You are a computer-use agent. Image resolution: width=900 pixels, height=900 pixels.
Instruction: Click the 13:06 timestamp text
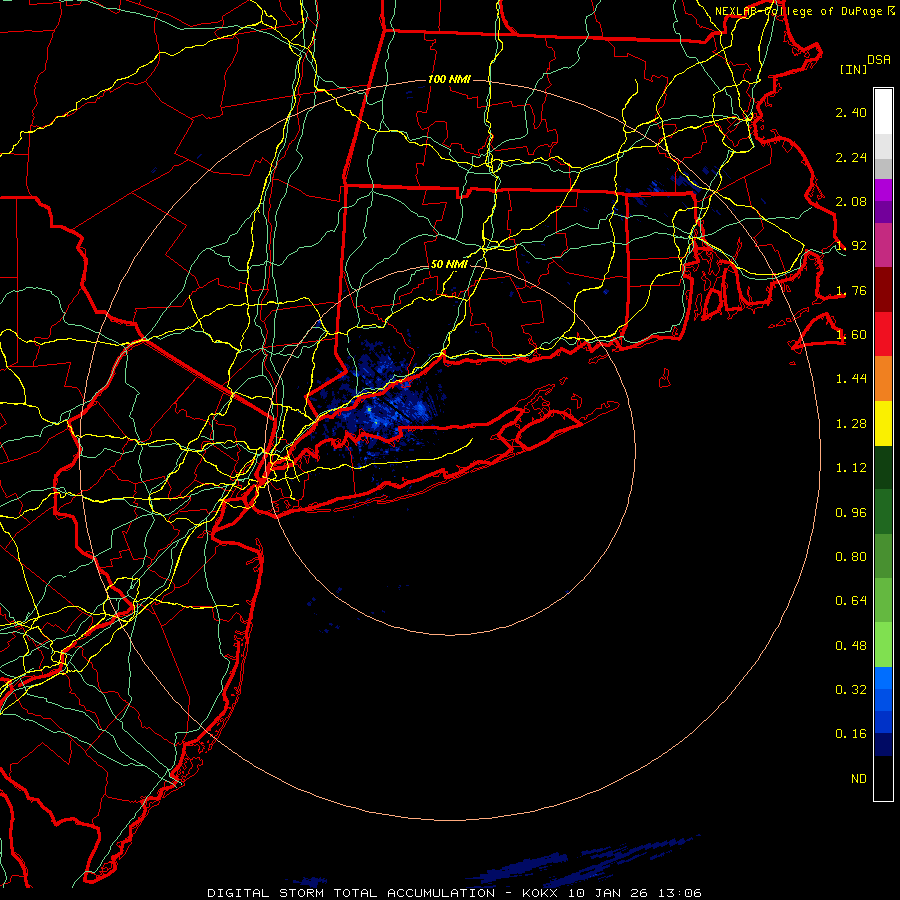point(681,893)
